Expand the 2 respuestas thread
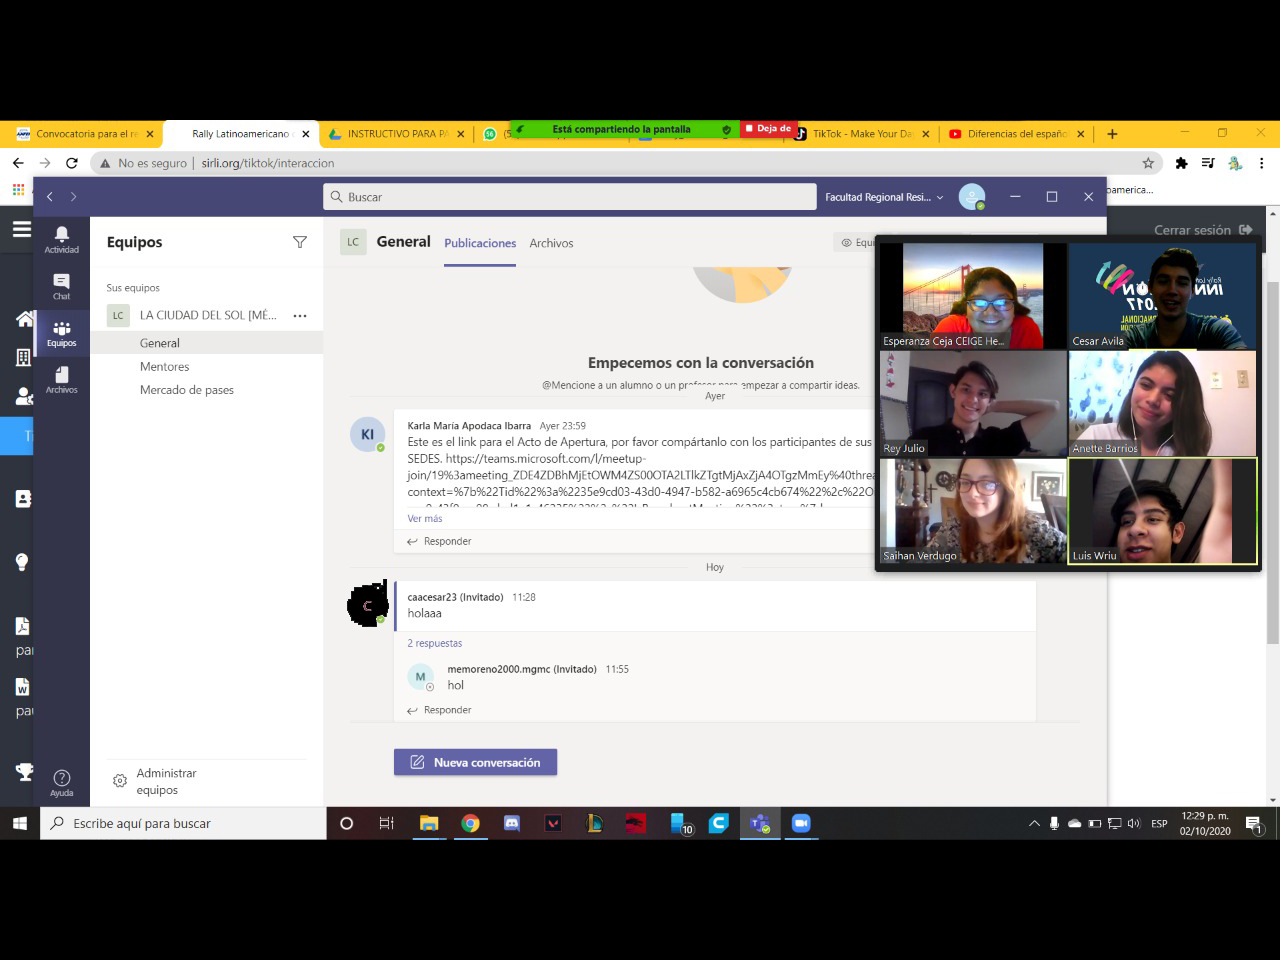1280x960 pixels. coord(434,643)
